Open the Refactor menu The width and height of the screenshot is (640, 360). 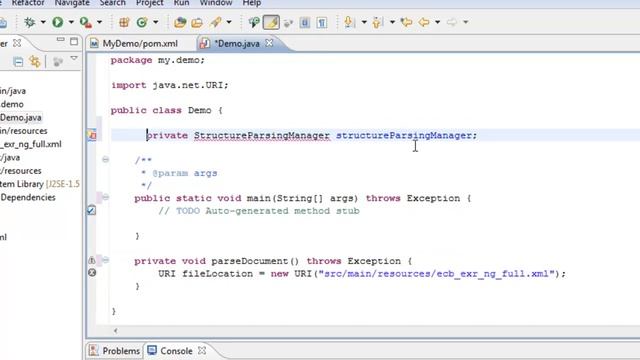click(28, 3)
